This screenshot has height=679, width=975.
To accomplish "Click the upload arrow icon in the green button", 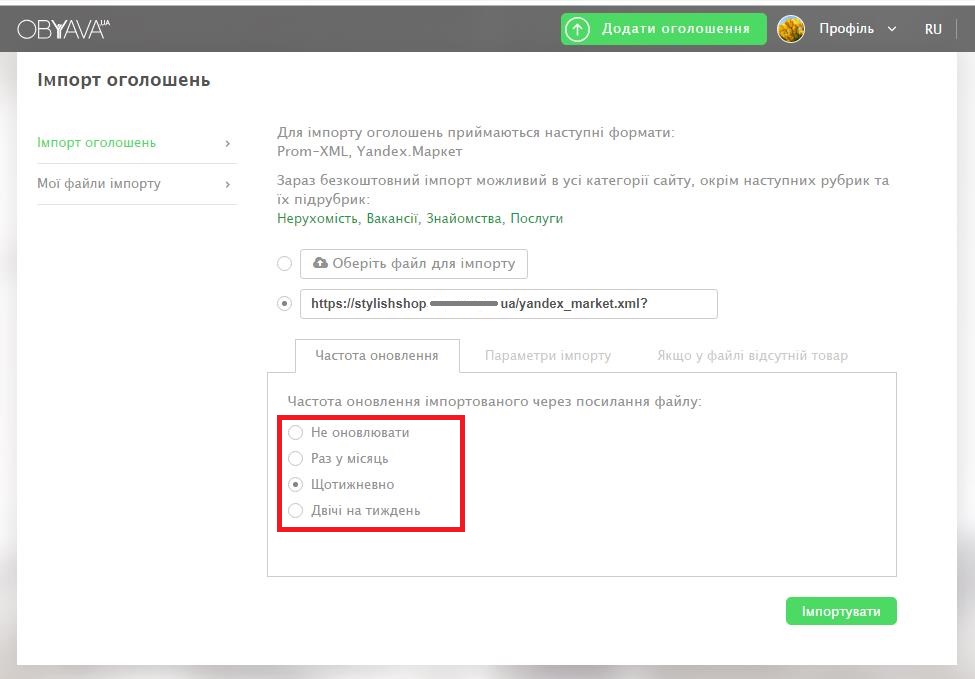I will [578, 29].
